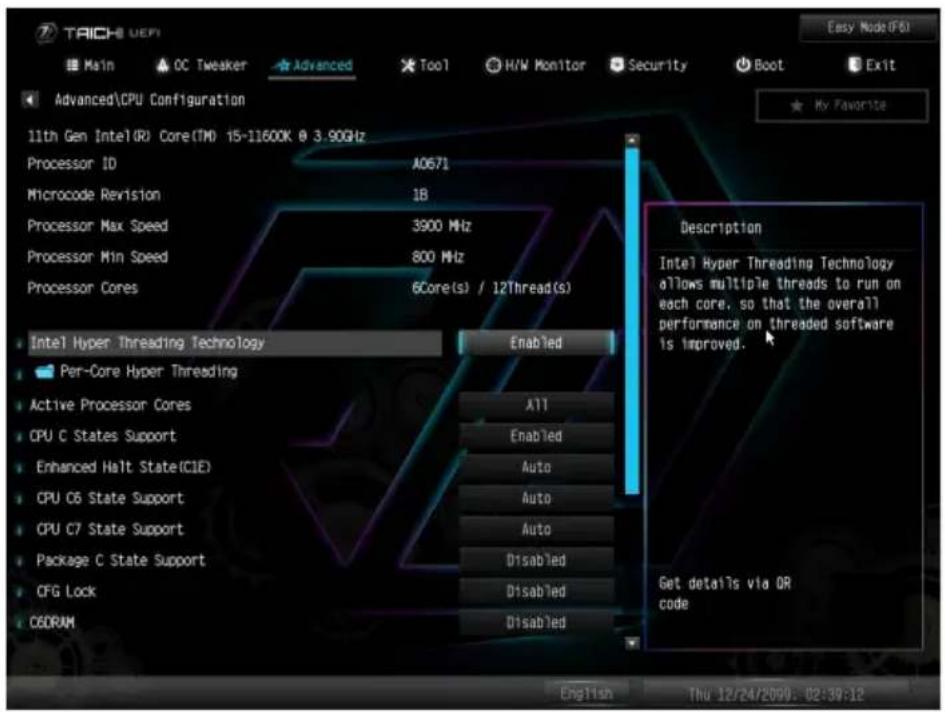This screenshot has width=945, height=712.
Task: Switch to Easy Mode (F6)
Action: [x=867, y=28]
